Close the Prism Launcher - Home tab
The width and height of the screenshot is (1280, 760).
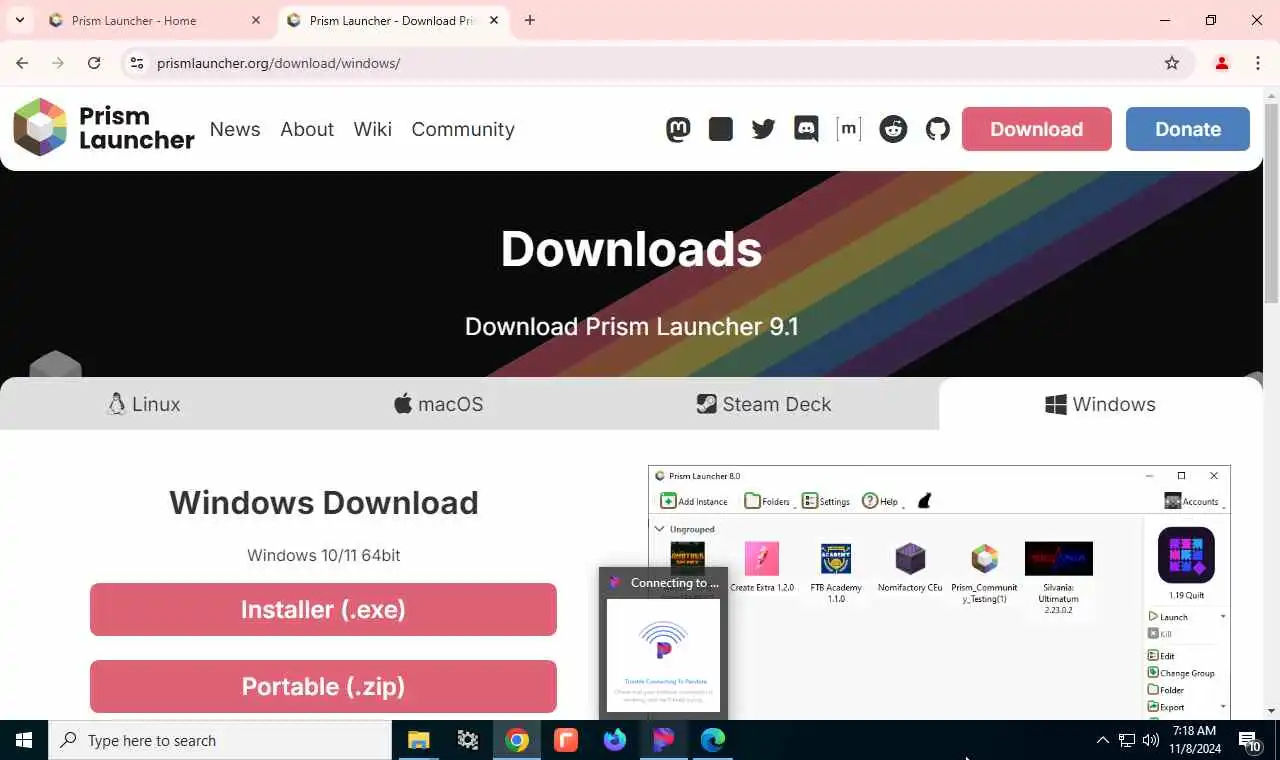pyautogui.click(x=256, y=20)
